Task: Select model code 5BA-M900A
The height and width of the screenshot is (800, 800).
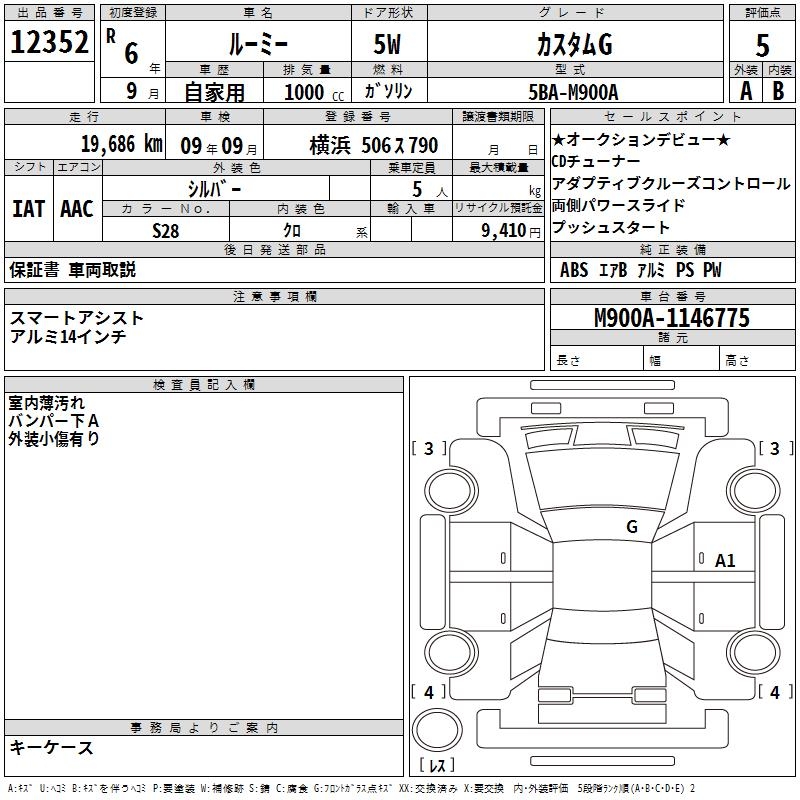Action: pyautogui.click(x=573, y=92)
